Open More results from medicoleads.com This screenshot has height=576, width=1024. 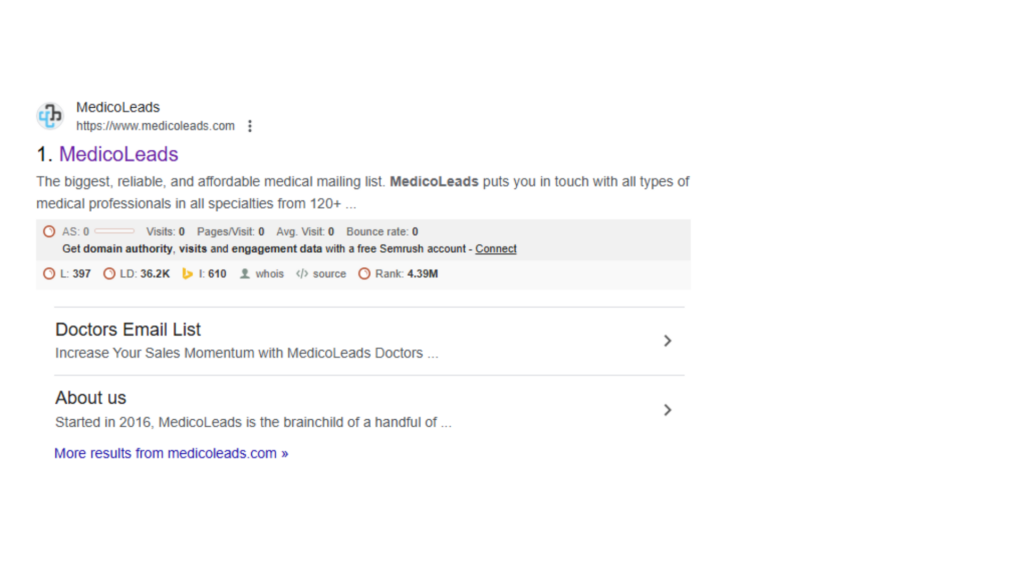coord(171,453)
